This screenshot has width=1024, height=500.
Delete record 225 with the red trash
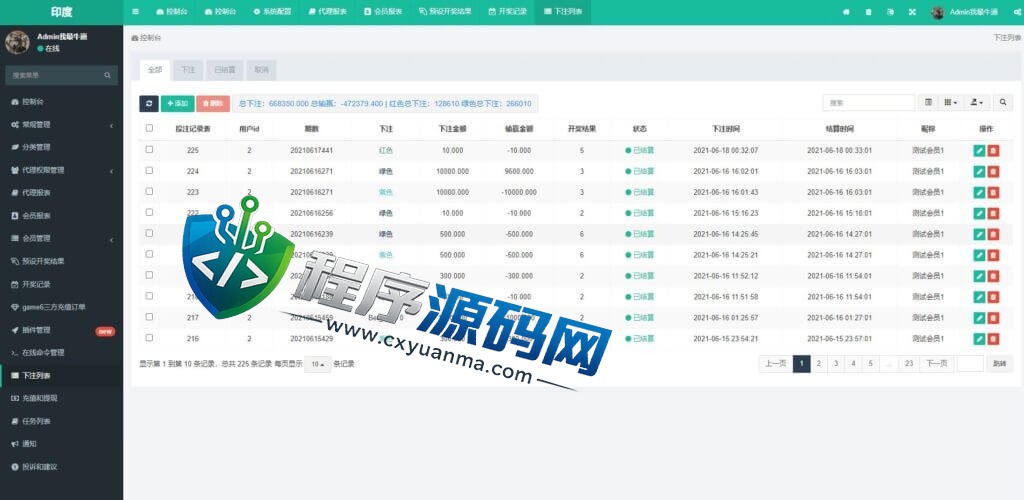[x=993, y=150]
